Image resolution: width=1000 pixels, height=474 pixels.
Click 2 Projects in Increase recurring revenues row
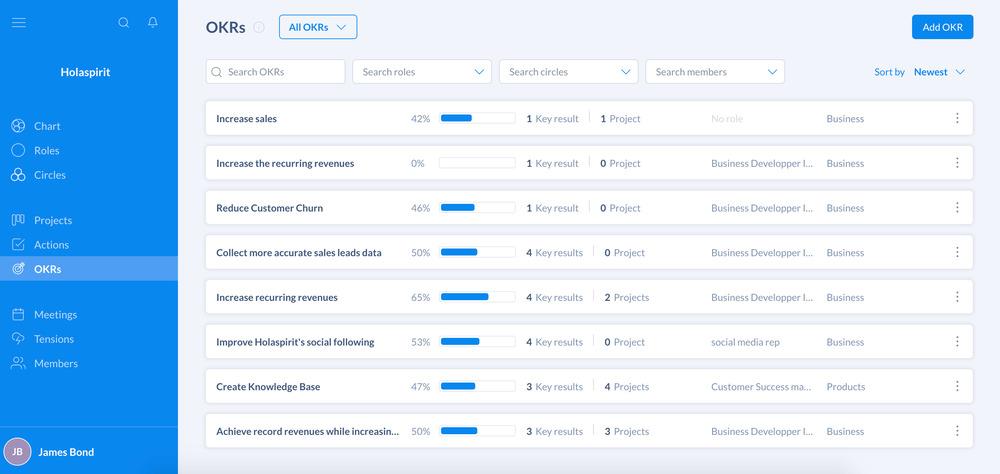click(x=626, y=297)
